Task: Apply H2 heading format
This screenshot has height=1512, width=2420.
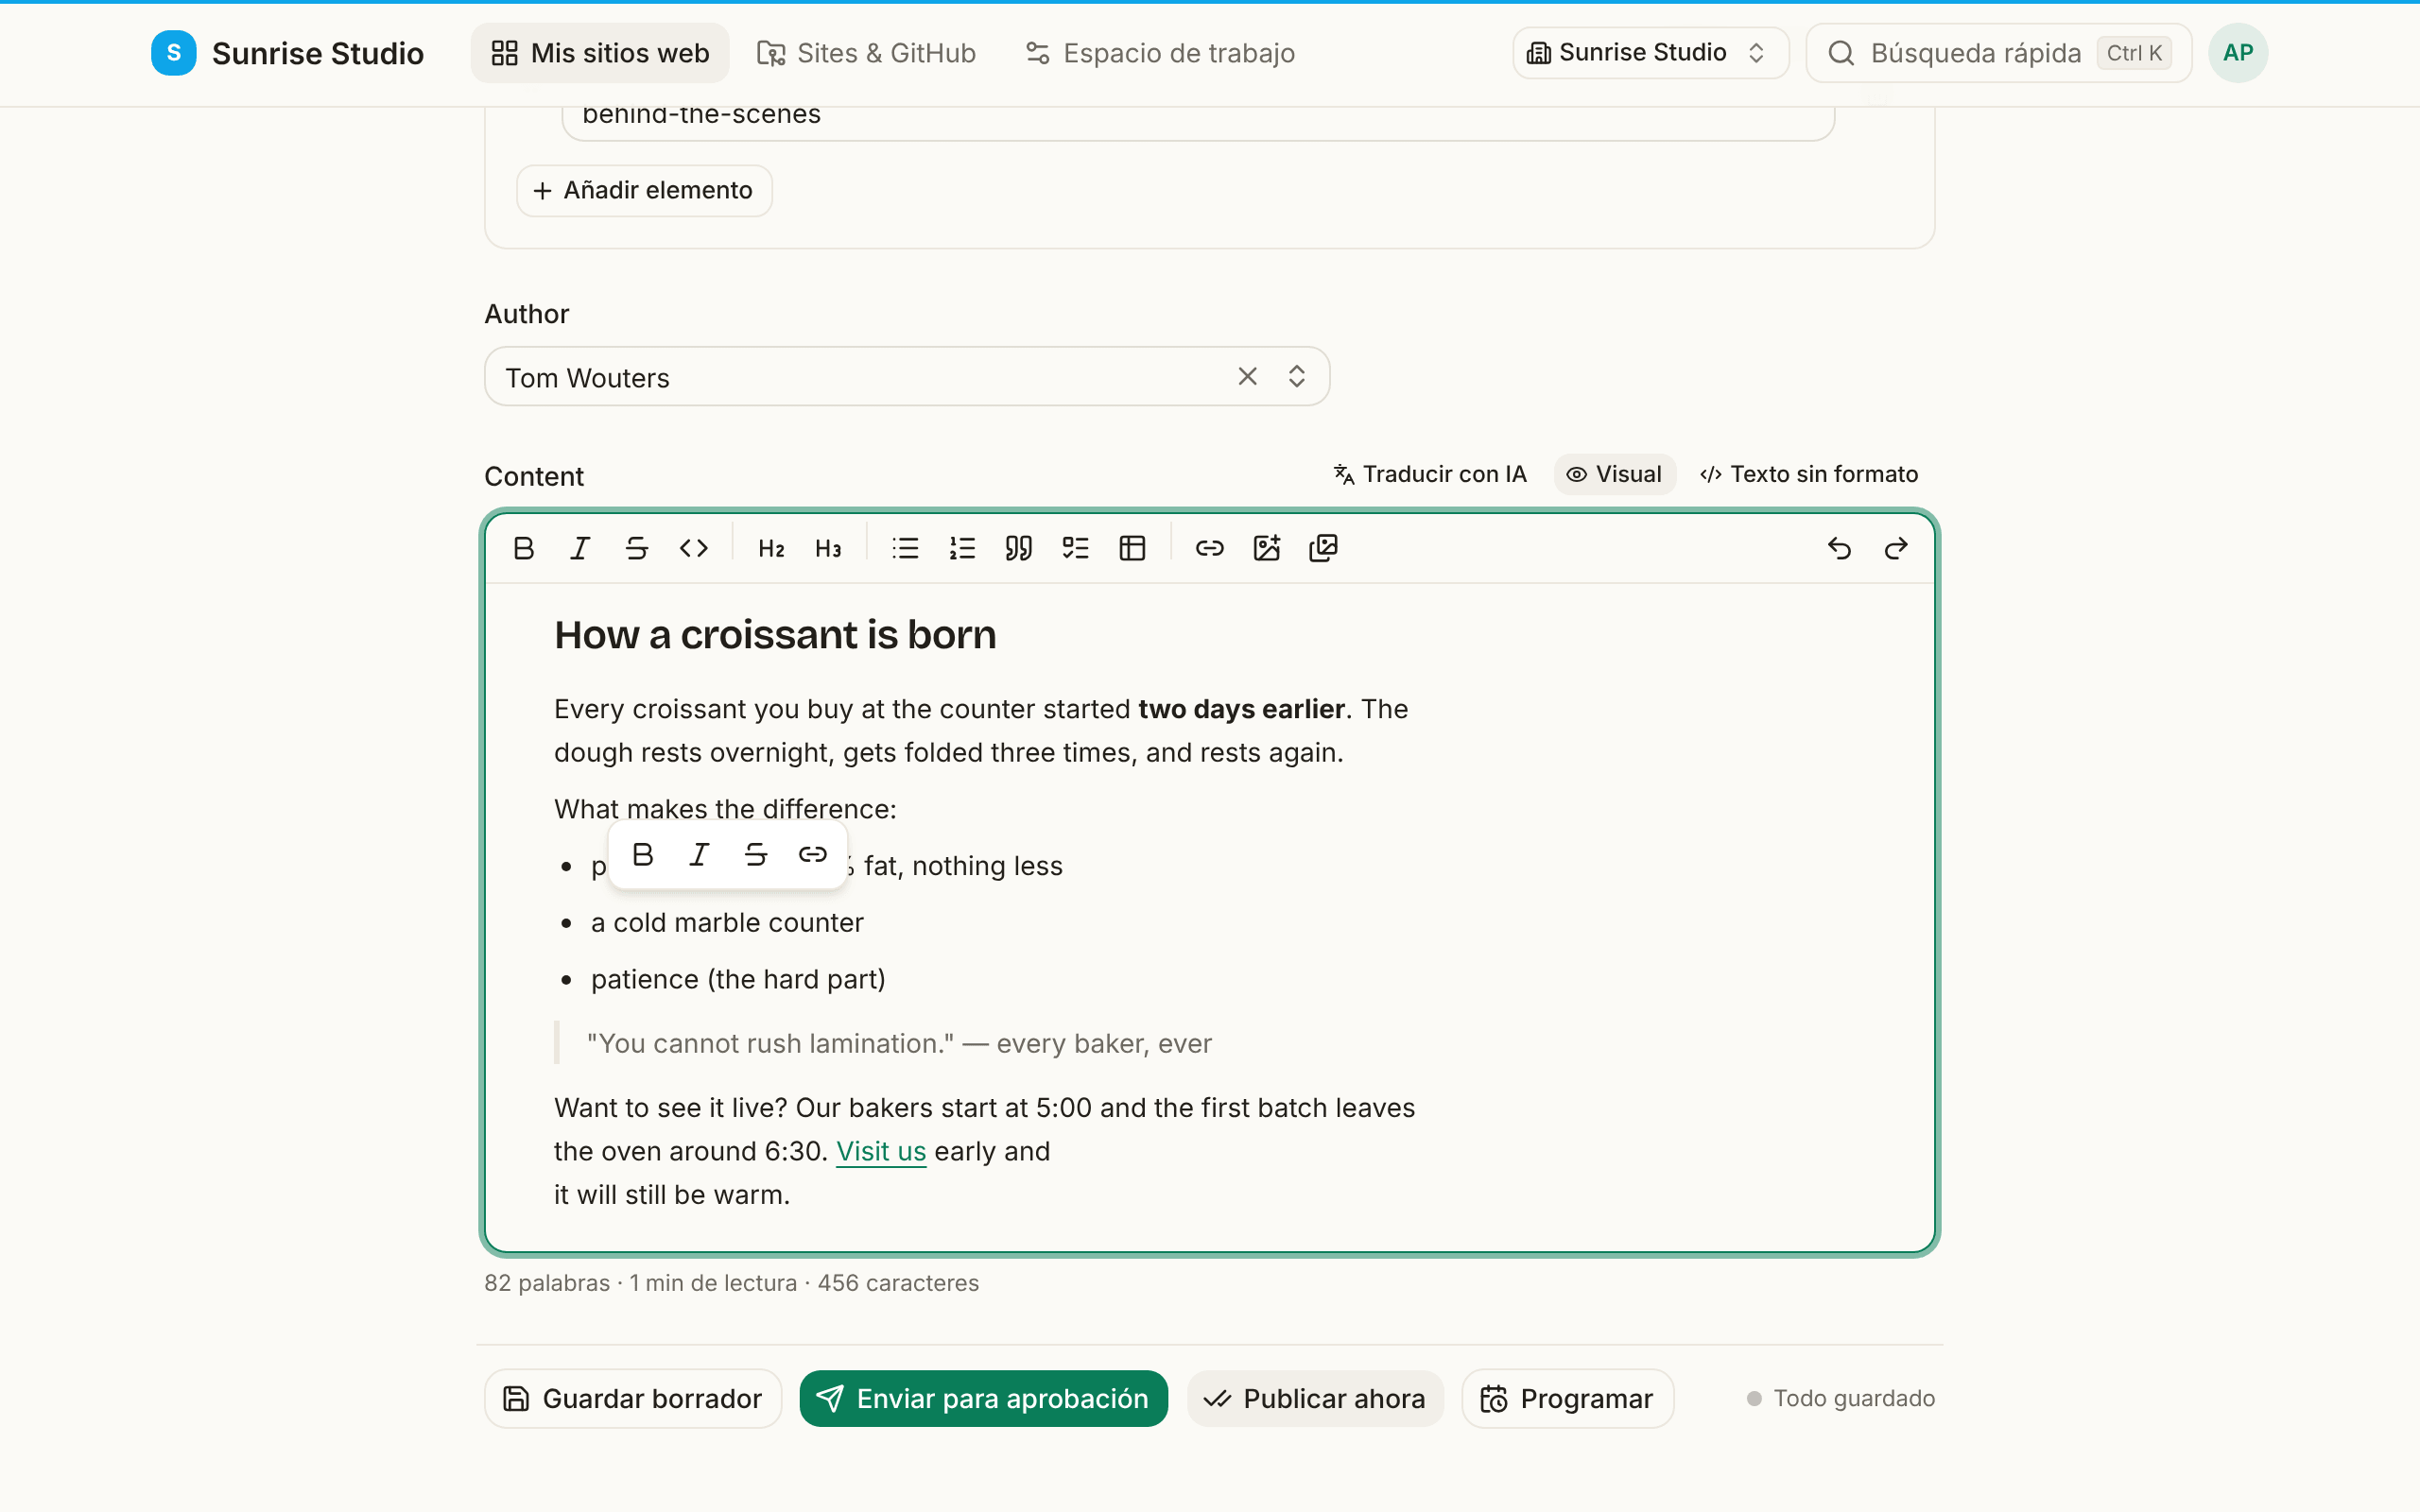Action: coord(771,548)
